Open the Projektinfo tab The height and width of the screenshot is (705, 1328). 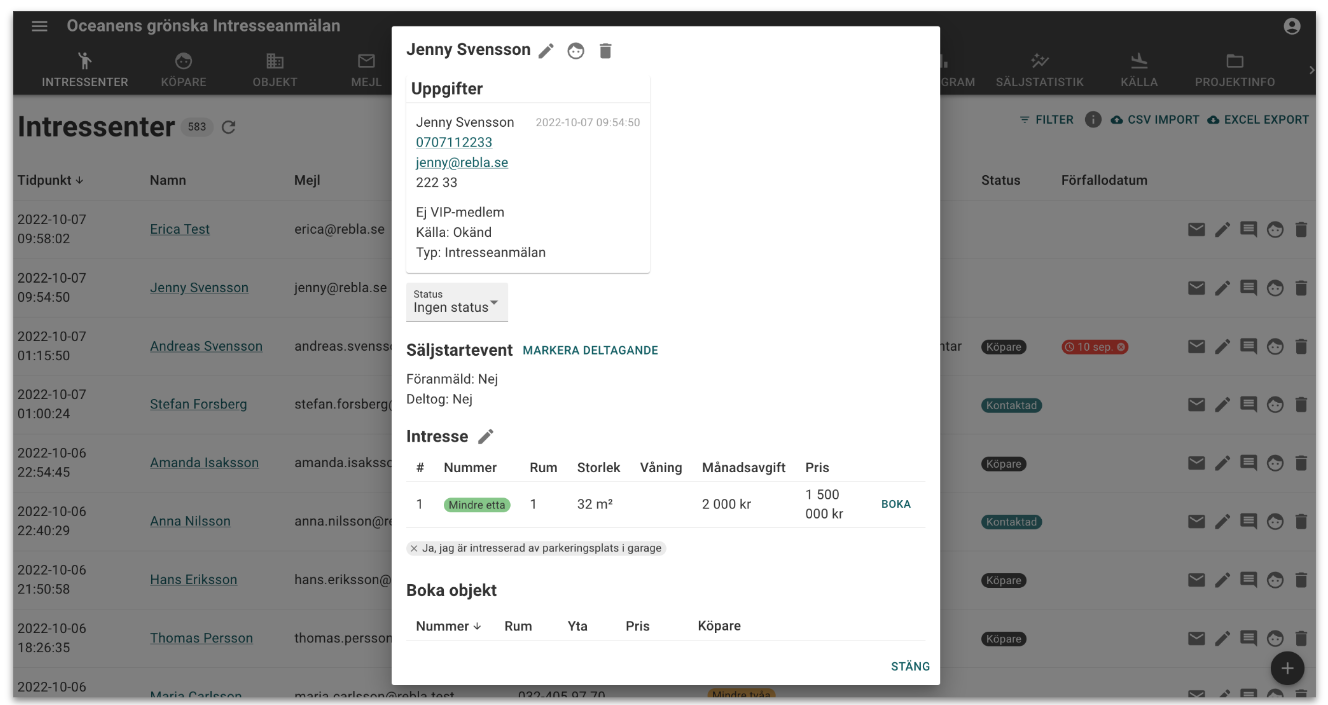click(1234, 70)
